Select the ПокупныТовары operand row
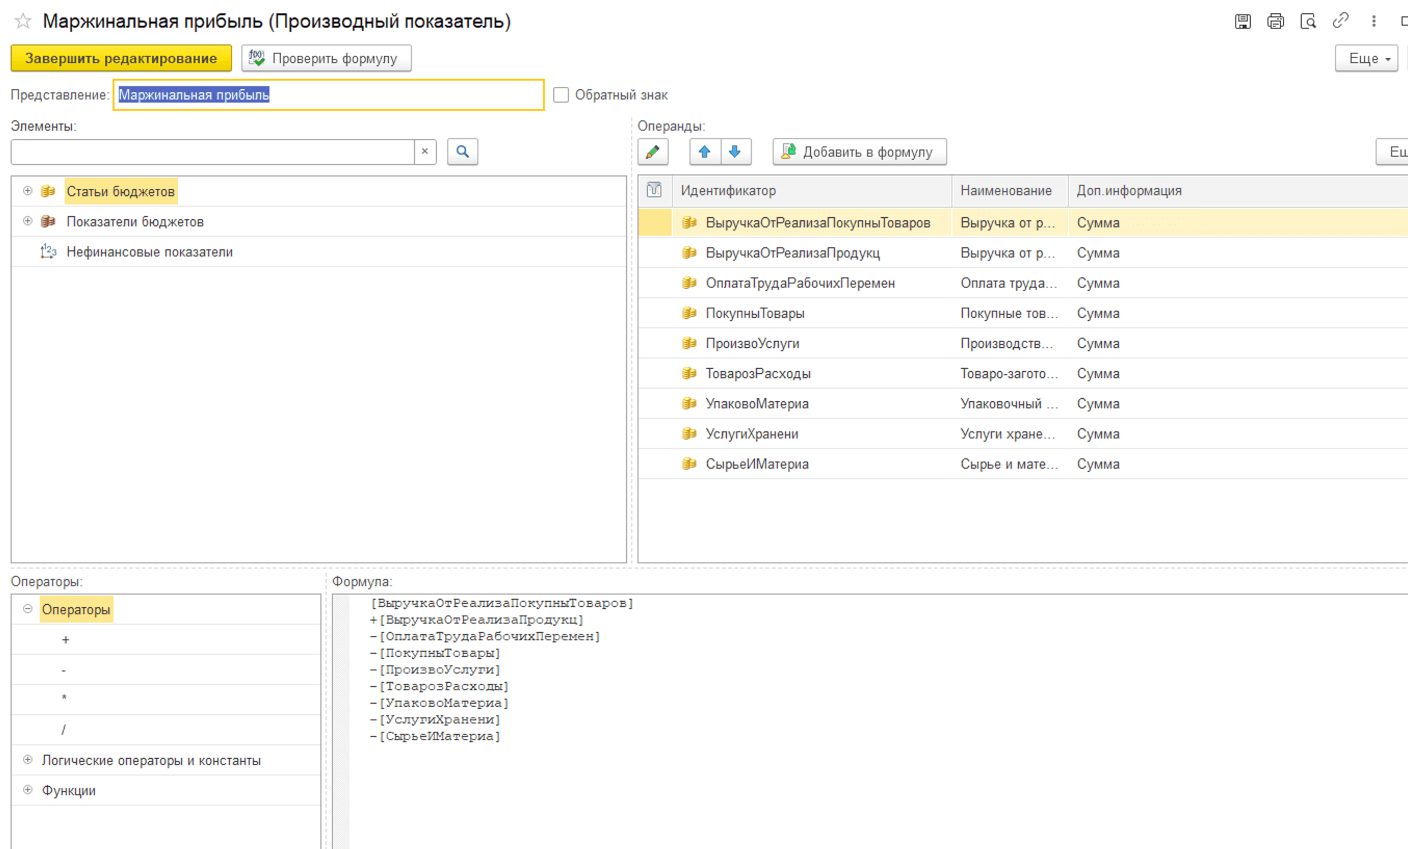The width and height of the screenshot is (1408, 849). click(755, 313)
